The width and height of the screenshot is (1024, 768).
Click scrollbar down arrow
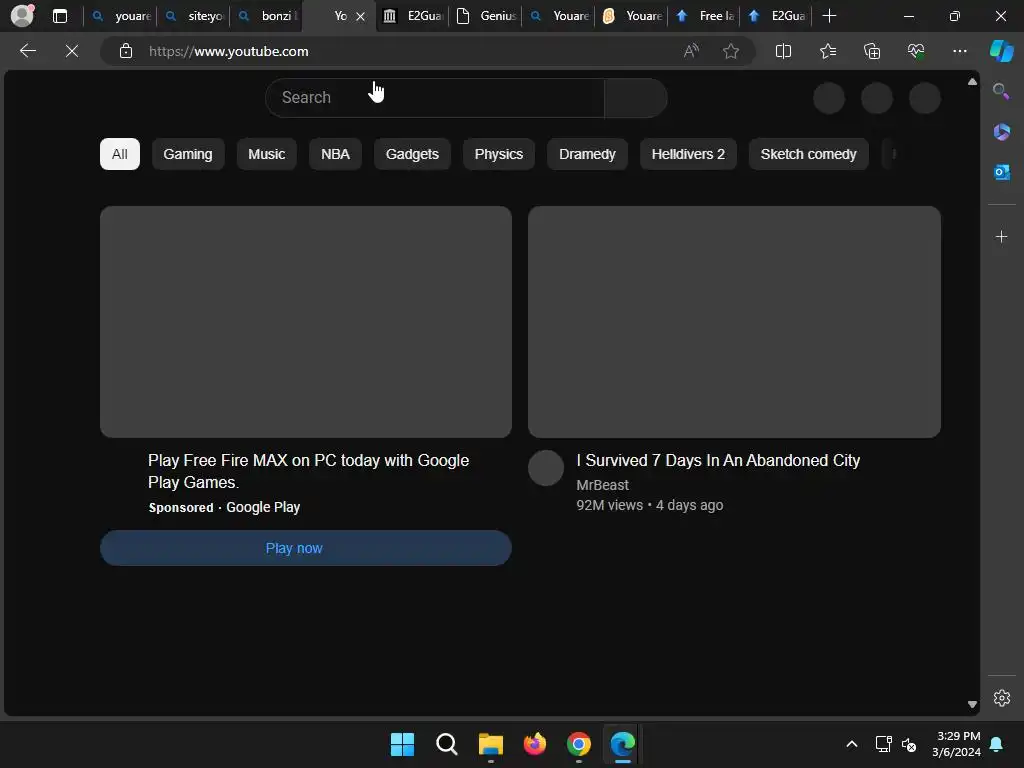pyautogui.click(x=972, y=704)
